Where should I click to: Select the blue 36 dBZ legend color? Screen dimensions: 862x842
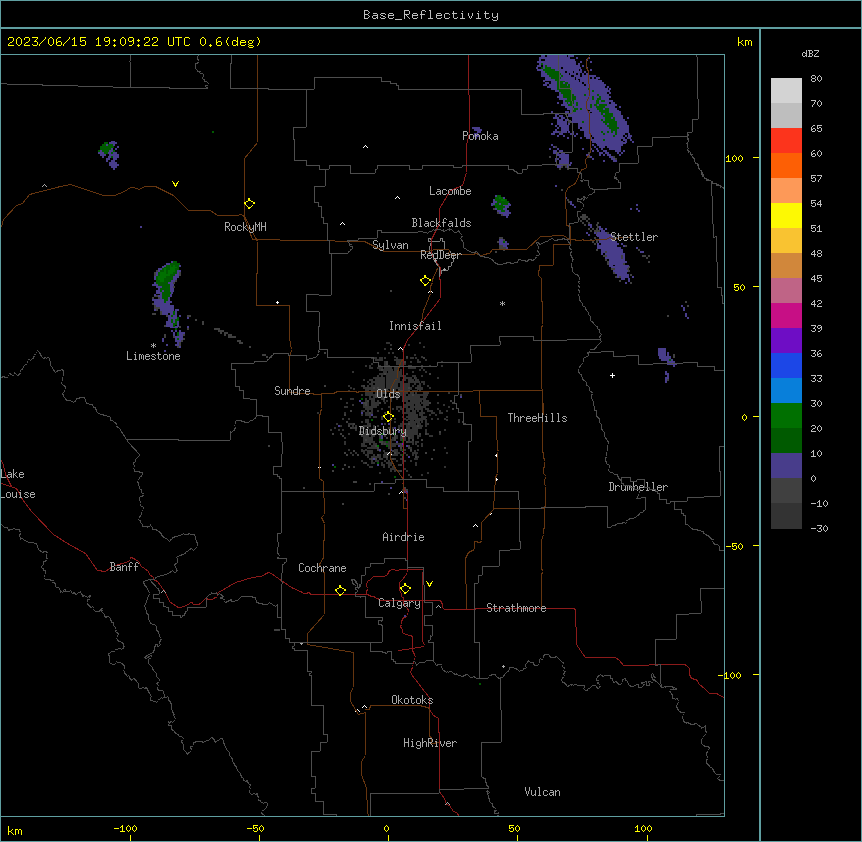pyautogui.click(x=786, y=365)
